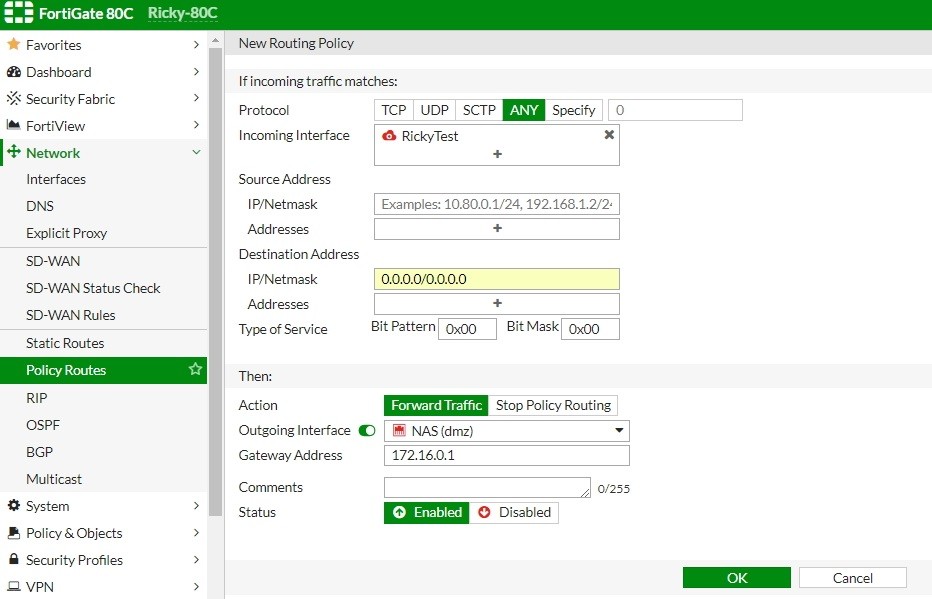Select SCTP protocol

pos(479,110)
